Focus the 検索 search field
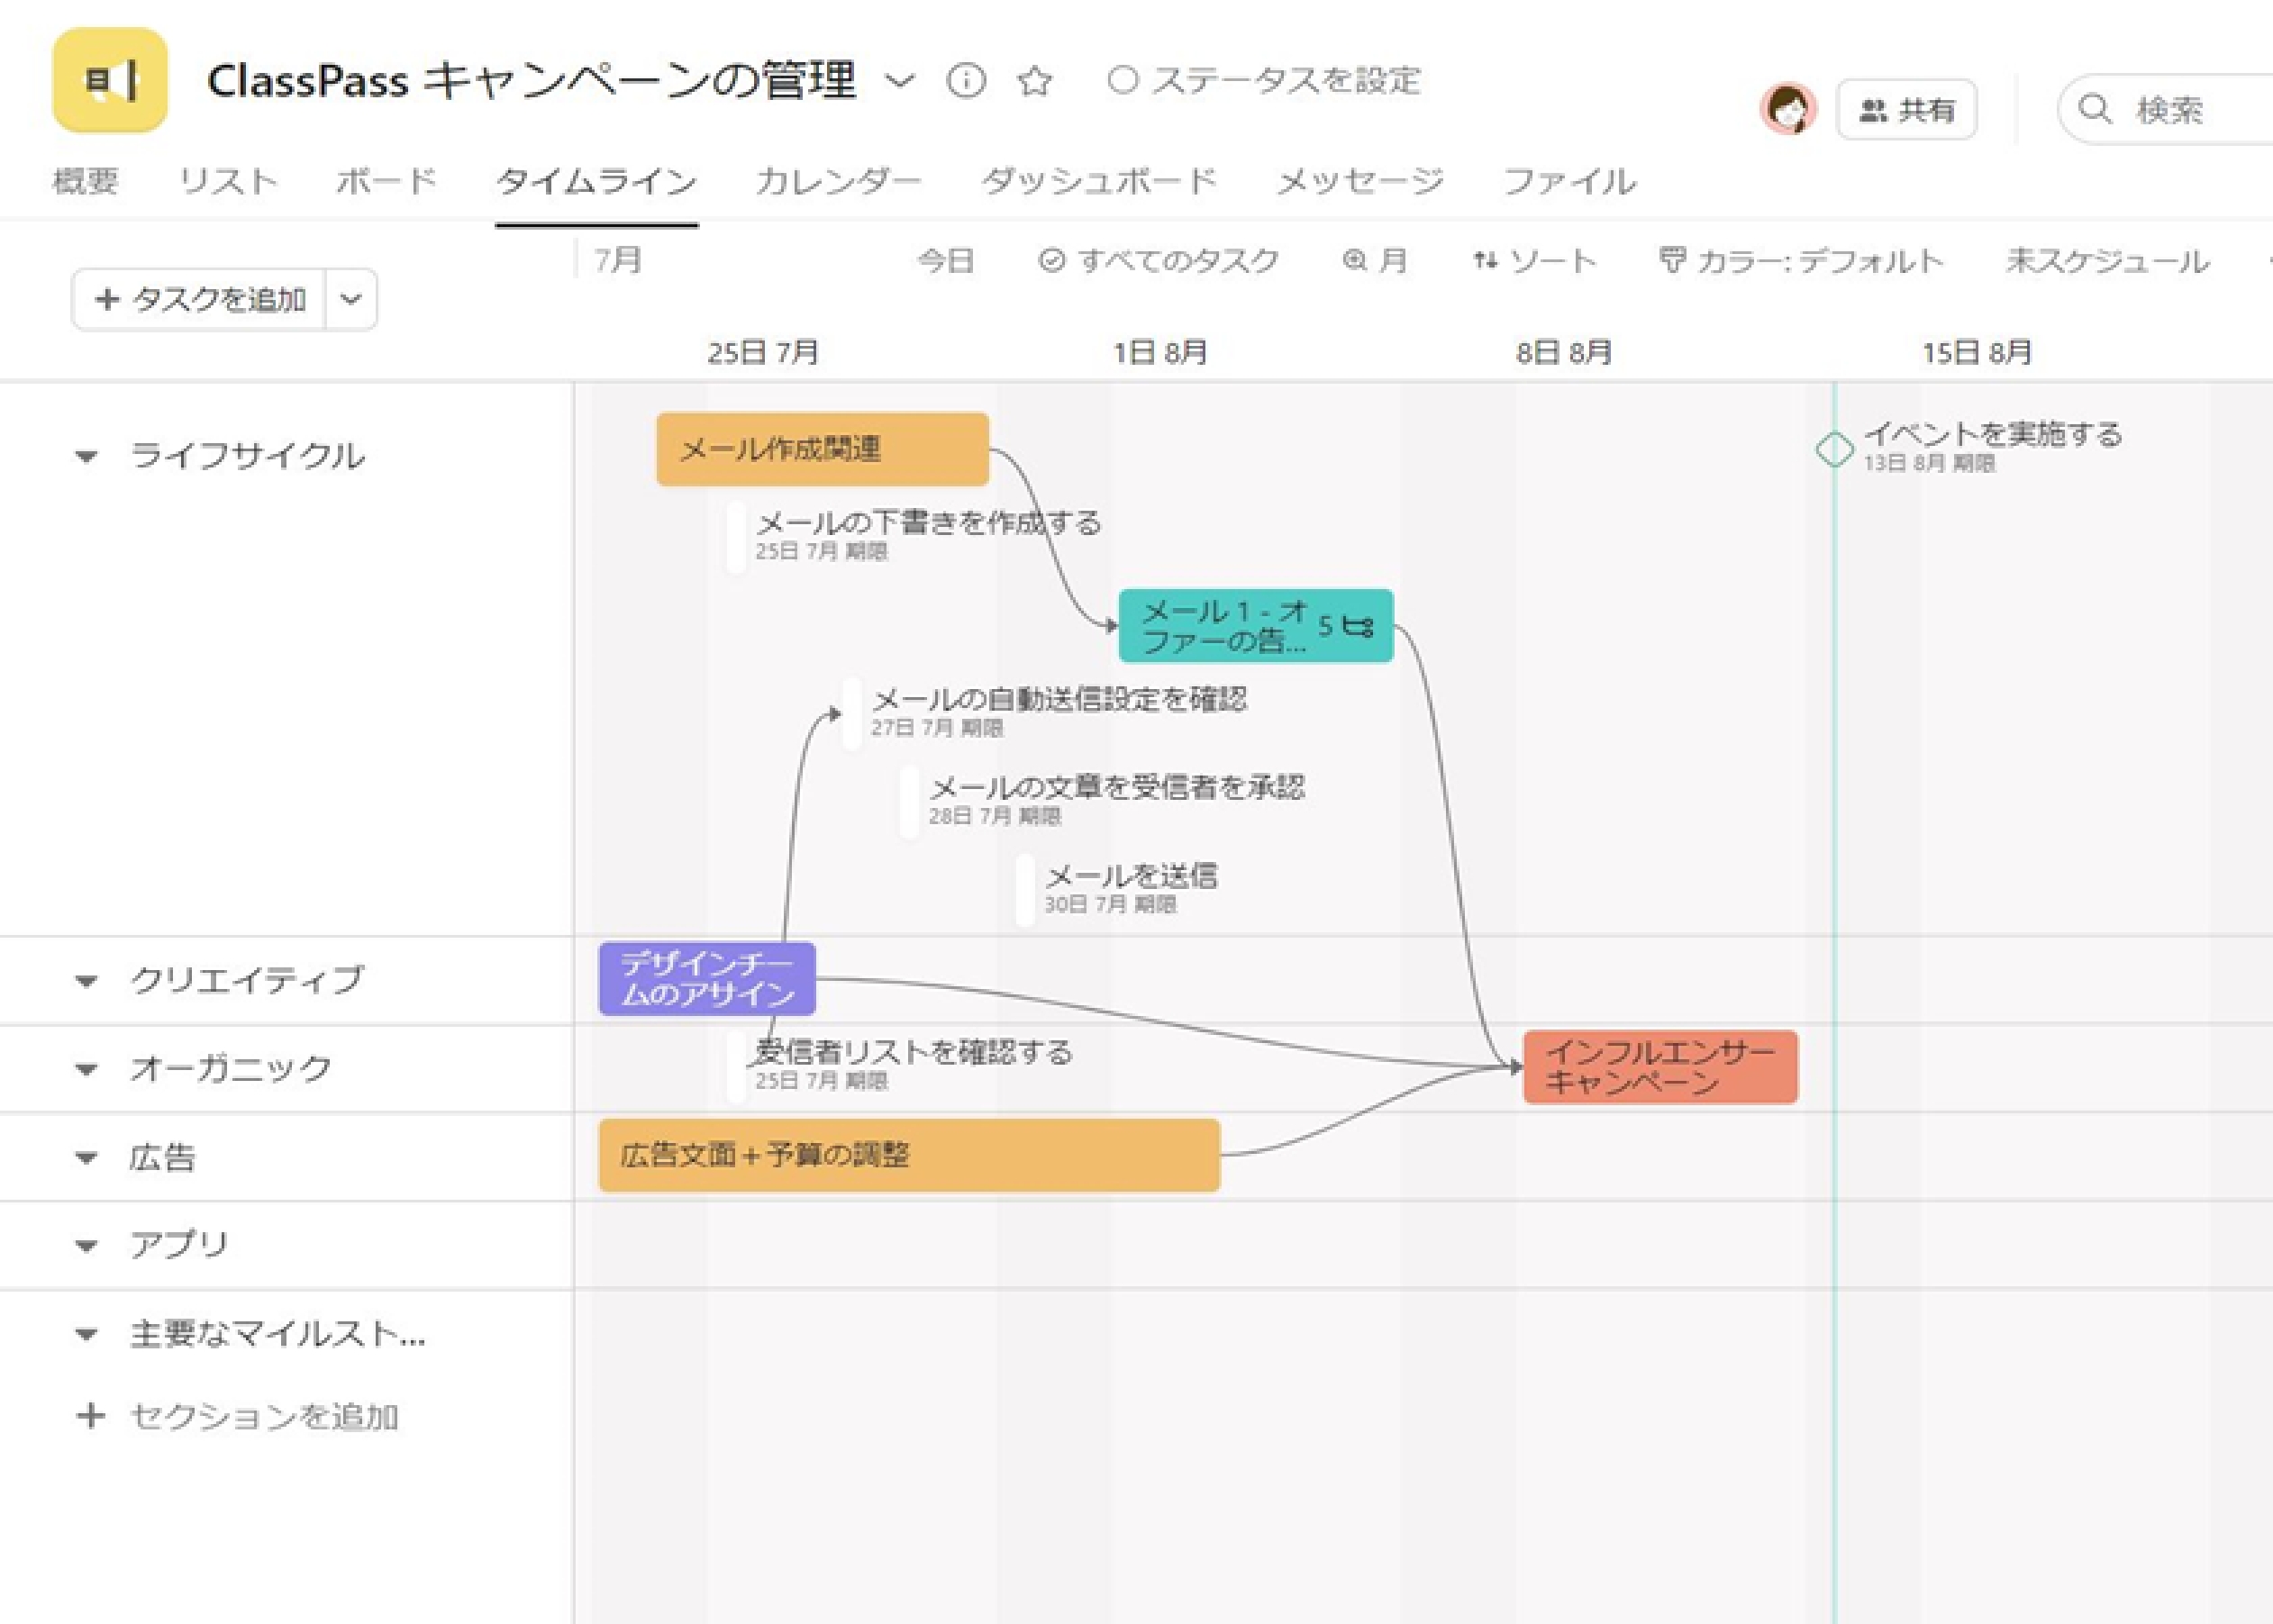The height and width of the screenshot is (1624, 2273). [2165, 109]
